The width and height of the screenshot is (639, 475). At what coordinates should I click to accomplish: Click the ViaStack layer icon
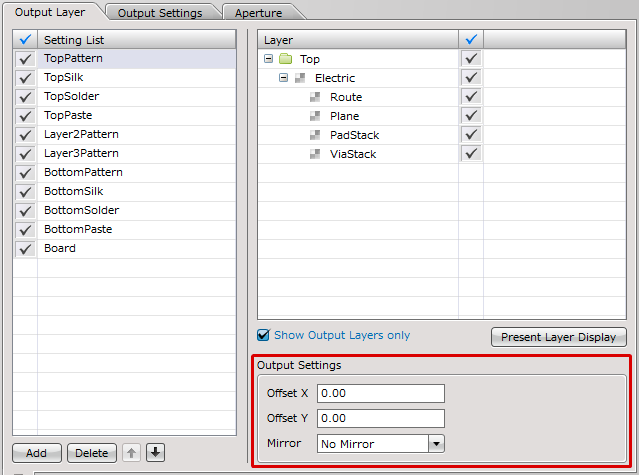[315, 154]
